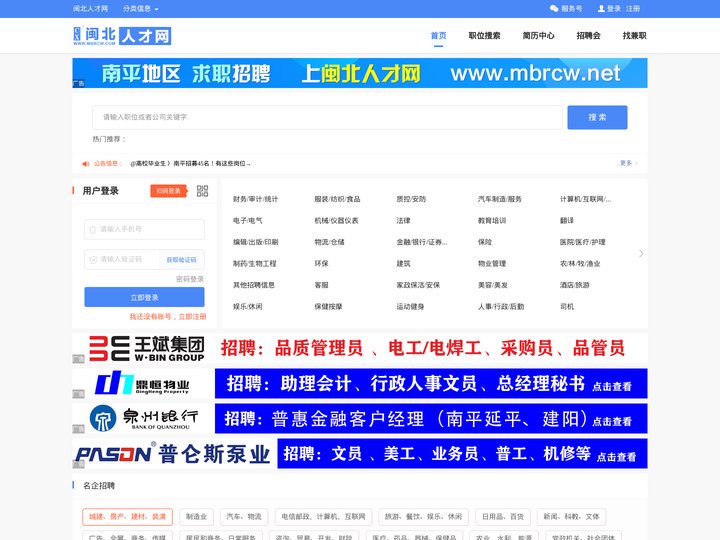This screenshot has width=720, height=540.
Task: Open the 物流/仓储 category
Action: coord(329,242)
